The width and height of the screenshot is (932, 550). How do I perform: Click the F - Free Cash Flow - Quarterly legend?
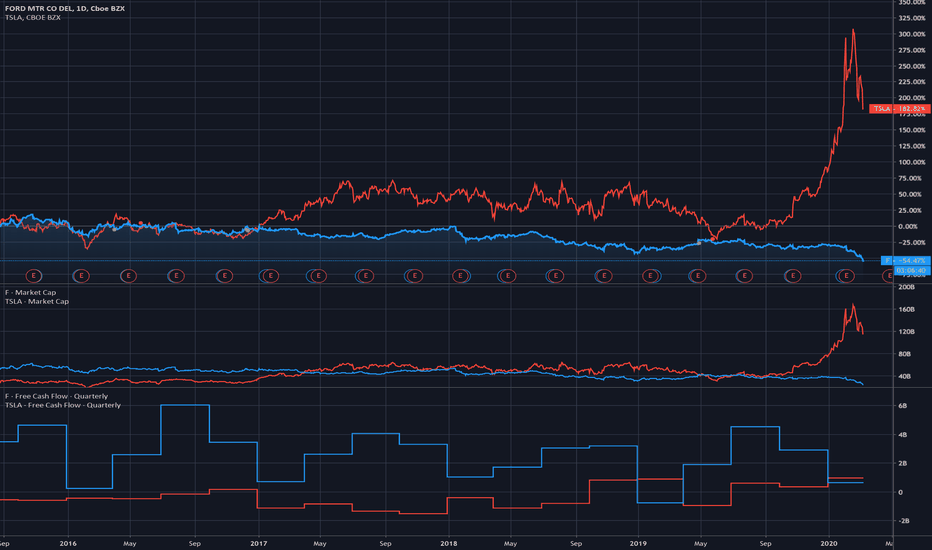tap(56, 396)
